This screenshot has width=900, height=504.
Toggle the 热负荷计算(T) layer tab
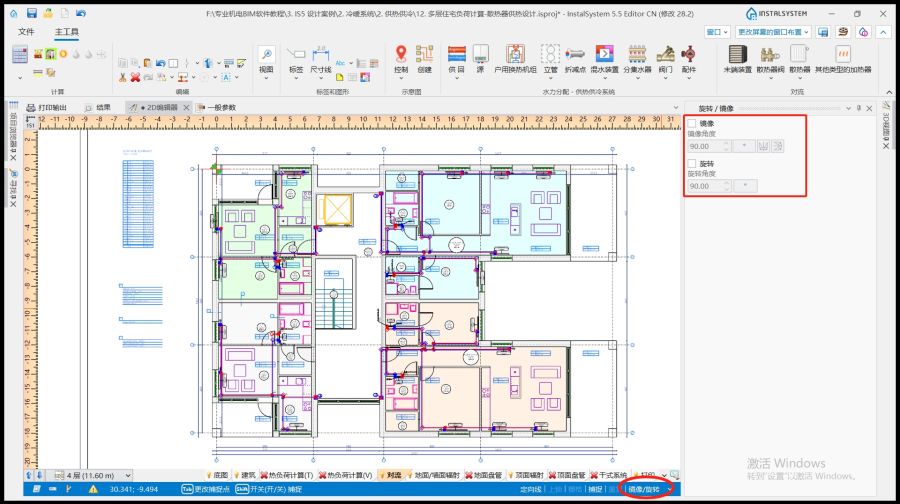(x=286, y=475)
